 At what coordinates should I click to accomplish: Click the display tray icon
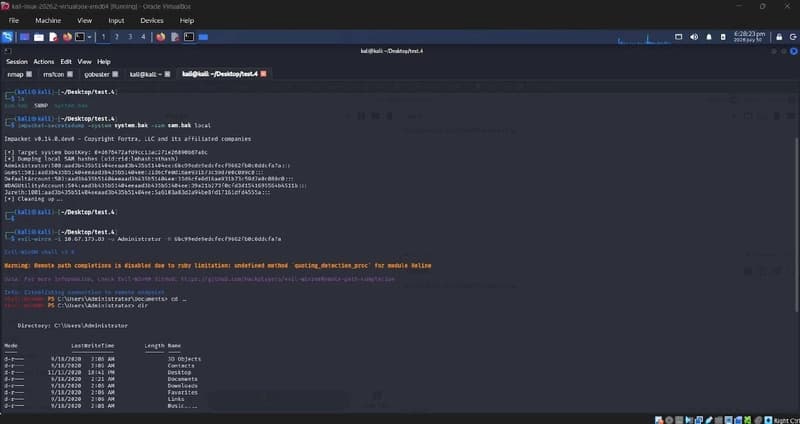(x=679, y=37)
